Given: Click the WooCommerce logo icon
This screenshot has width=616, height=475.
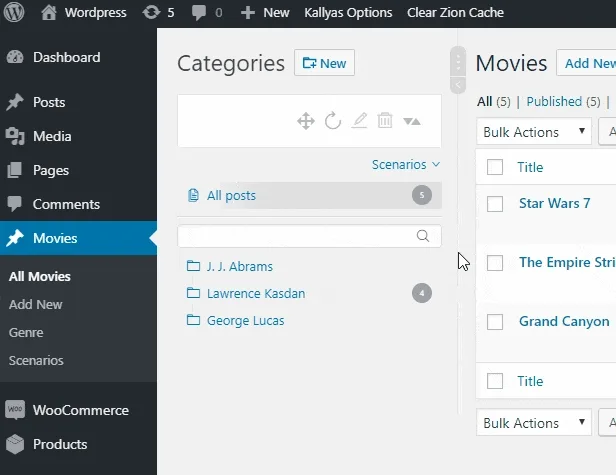Looking at the screenshot, I should click(x=15, y=410).
